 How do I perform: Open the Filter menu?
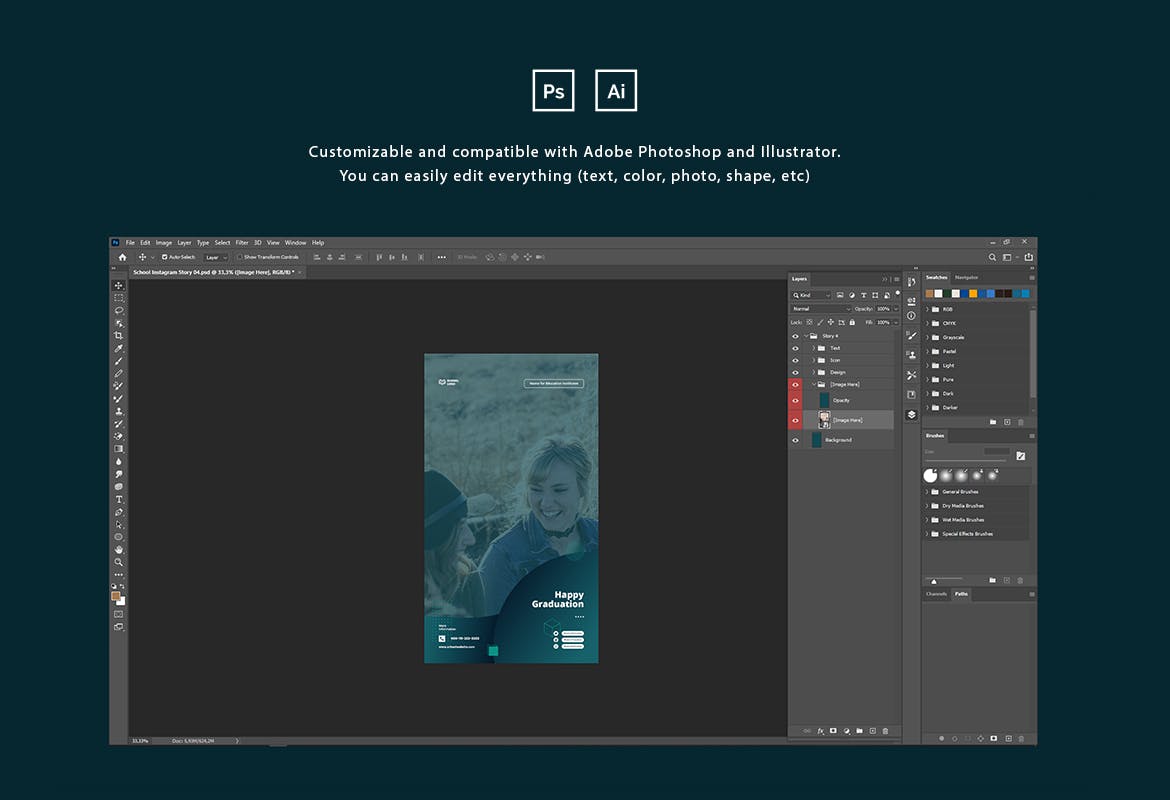pyautogui.click(x=242, y=243)
